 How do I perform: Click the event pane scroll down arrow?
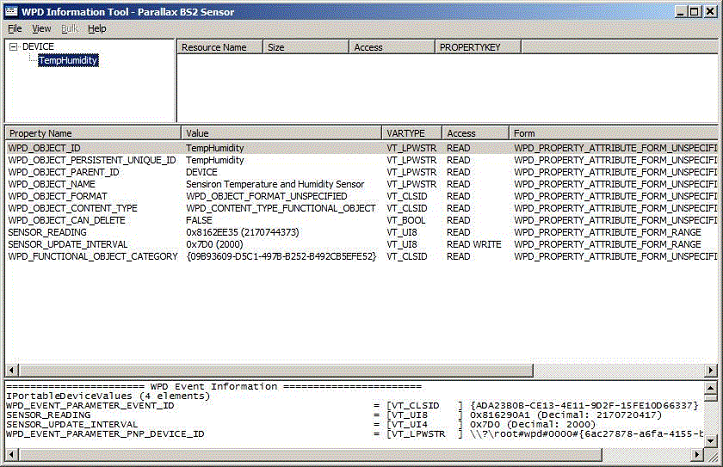[711, 442]
